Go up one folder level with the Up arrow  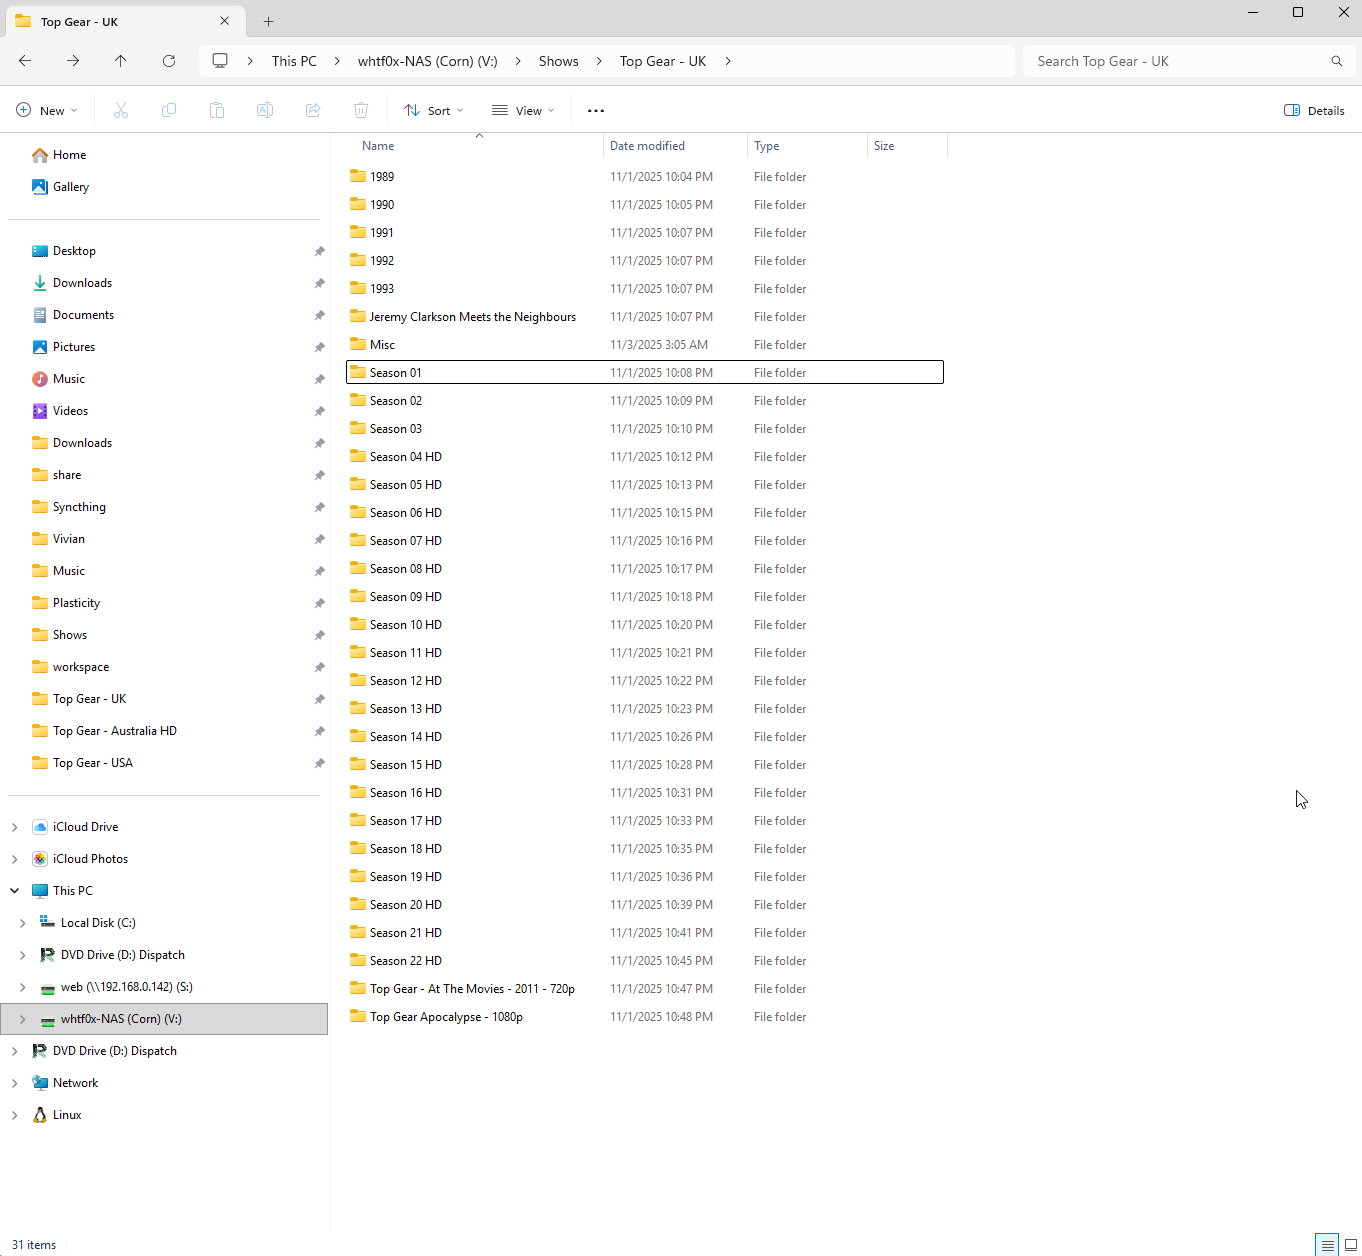pos(121,61)
